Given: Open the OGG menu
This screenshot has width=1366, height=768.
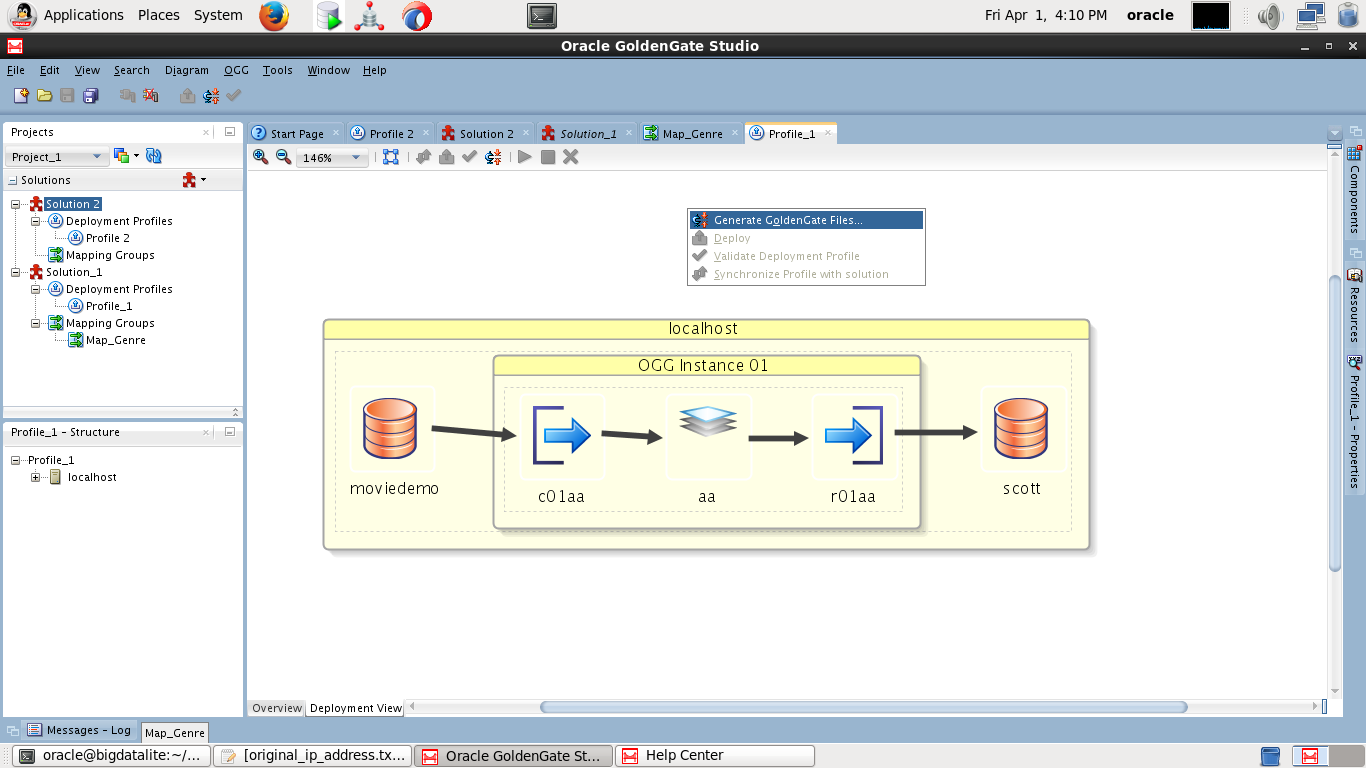Looking at the screenshot, I should click(x=236, y=70).
